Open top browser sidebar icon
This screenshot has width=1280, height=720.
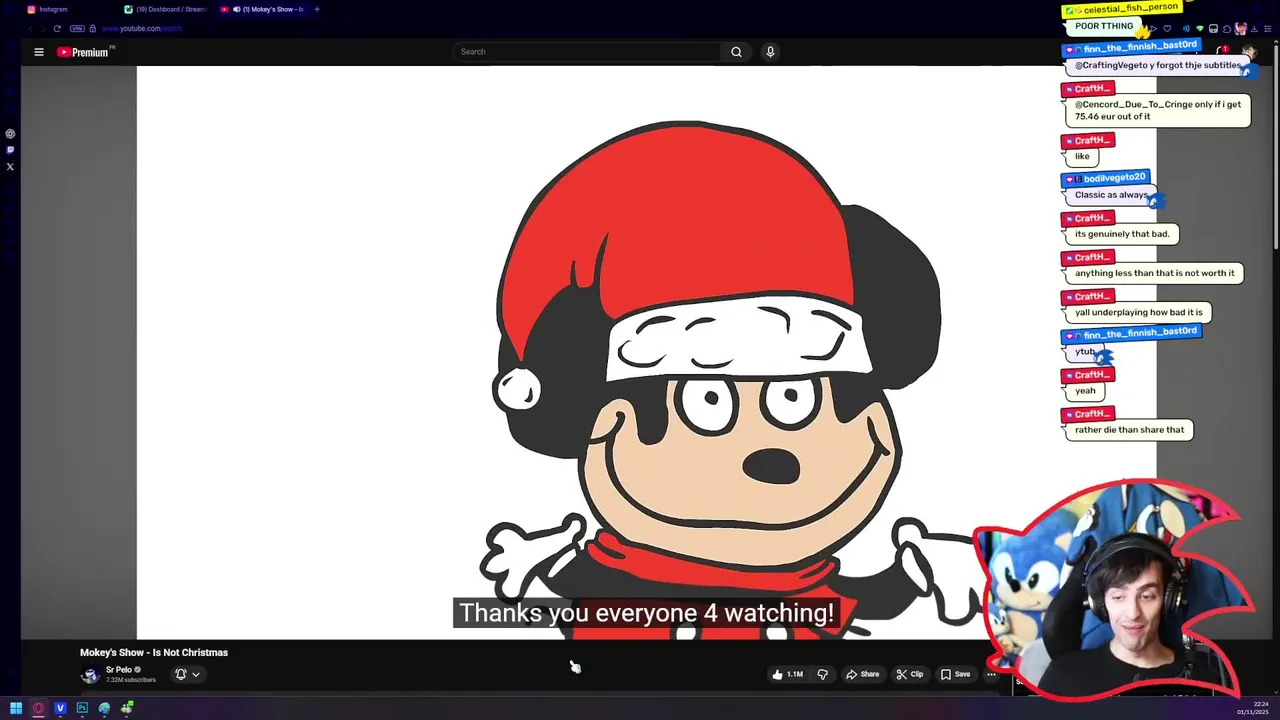coord(10,133)
